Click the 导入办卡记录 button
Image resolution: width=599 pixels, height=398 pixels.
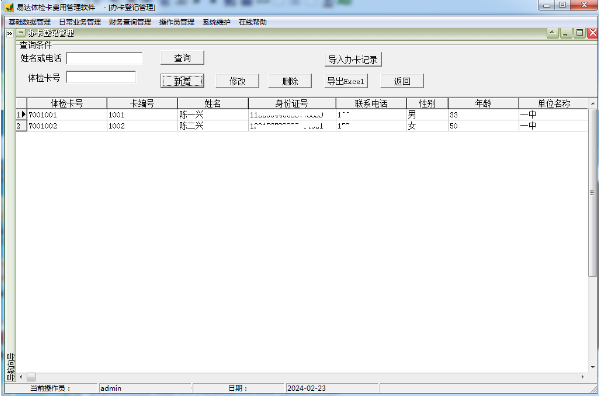pos(353,60)
